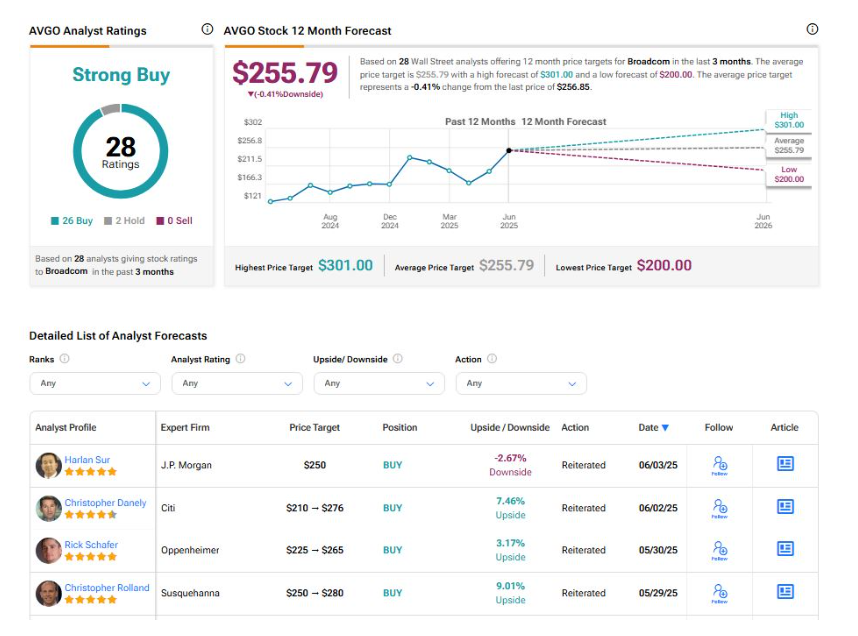The image size is (858, 636).
Task: Click the Follow column header
Action: (718, 427)
